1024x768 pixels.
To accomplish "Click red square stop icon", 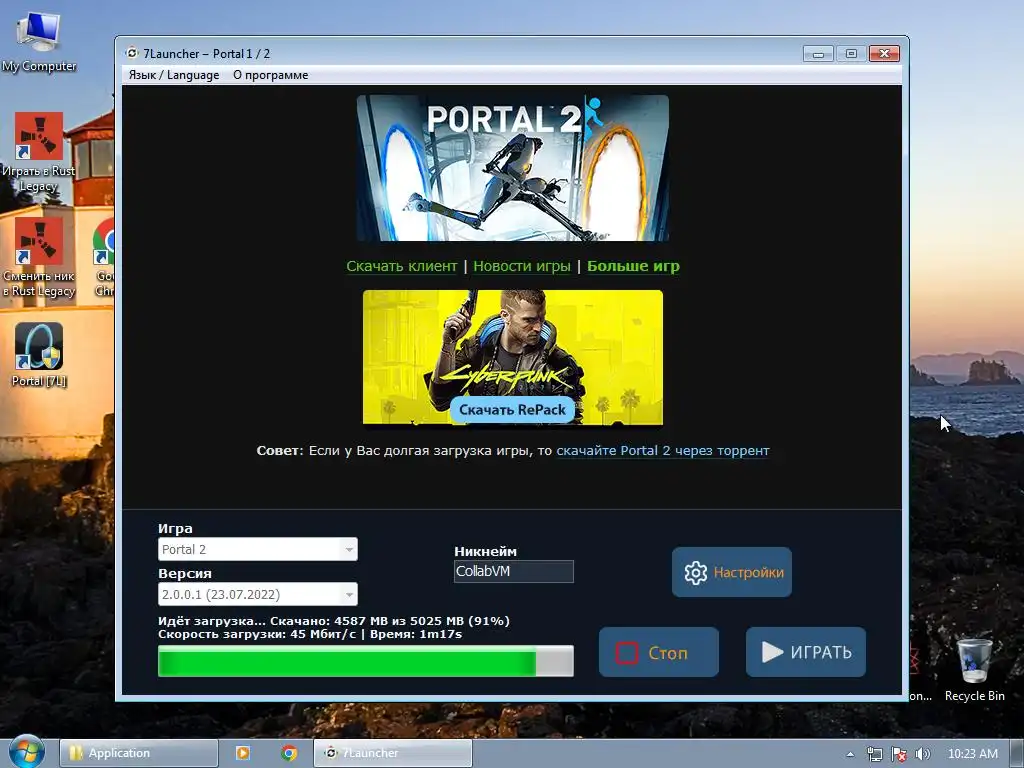I will (x=627, y=652).
